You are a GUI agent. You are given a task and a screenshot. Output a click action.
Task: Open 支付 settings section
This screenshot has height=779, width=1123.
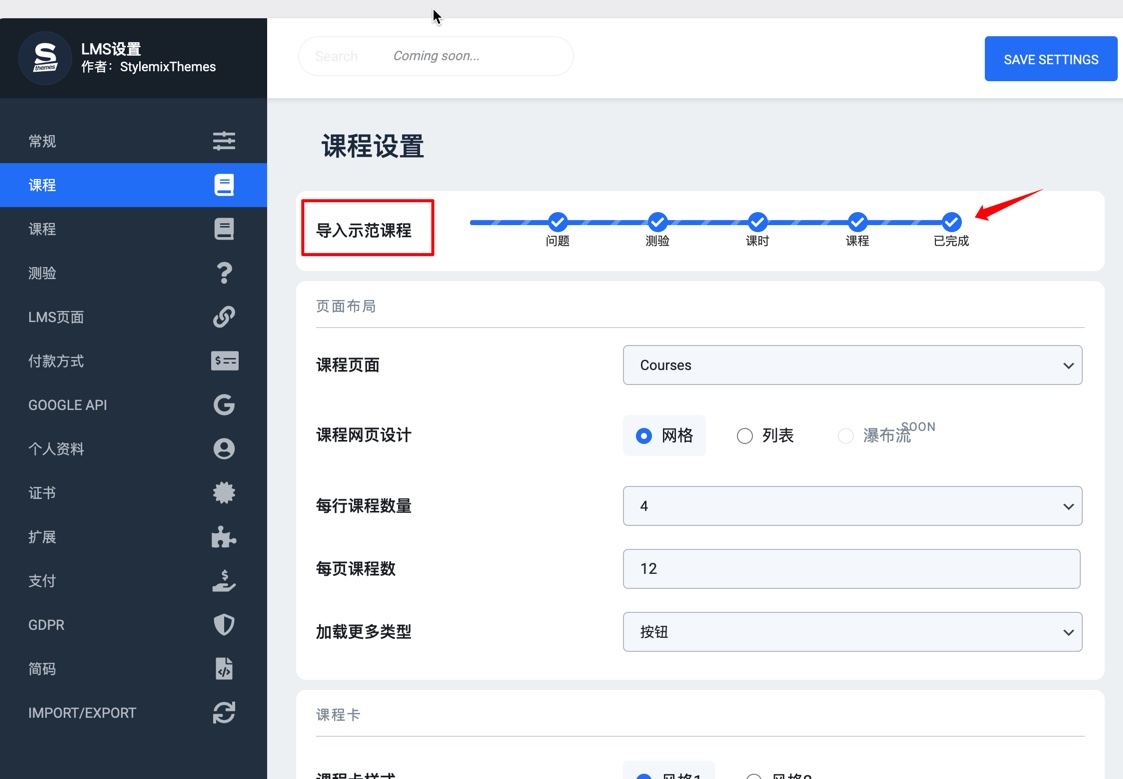click(133, 581)
